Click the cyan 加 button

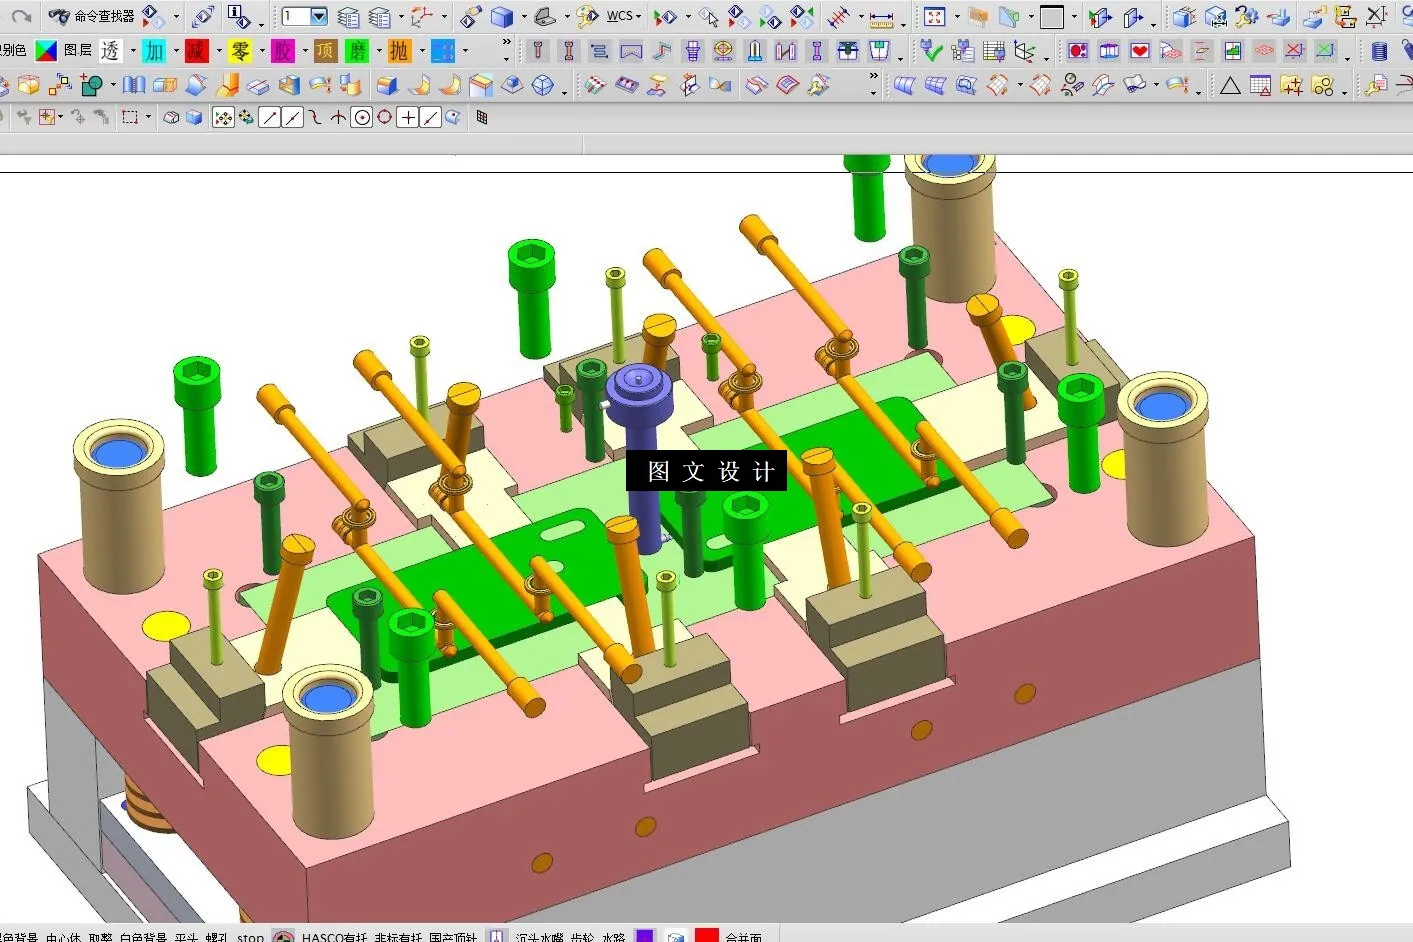(154, 50)
